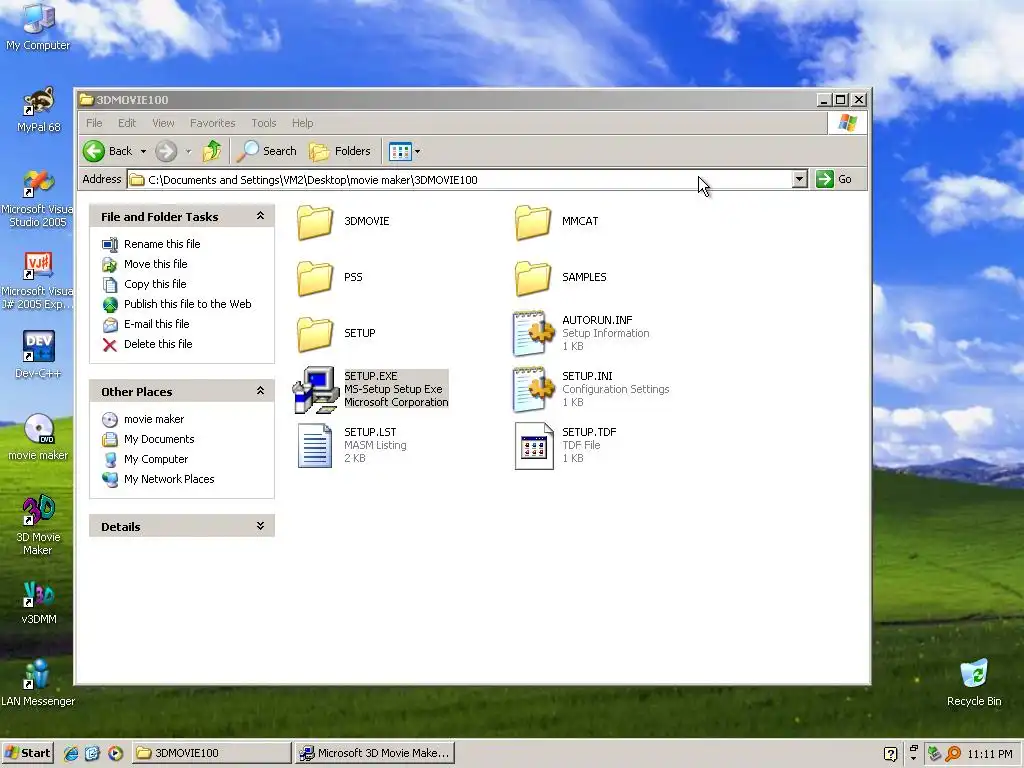The width and height of the screenshot is (1024, 768).
Task: Select the SAMPLES folder icon
Action: [x=533, y=278]
